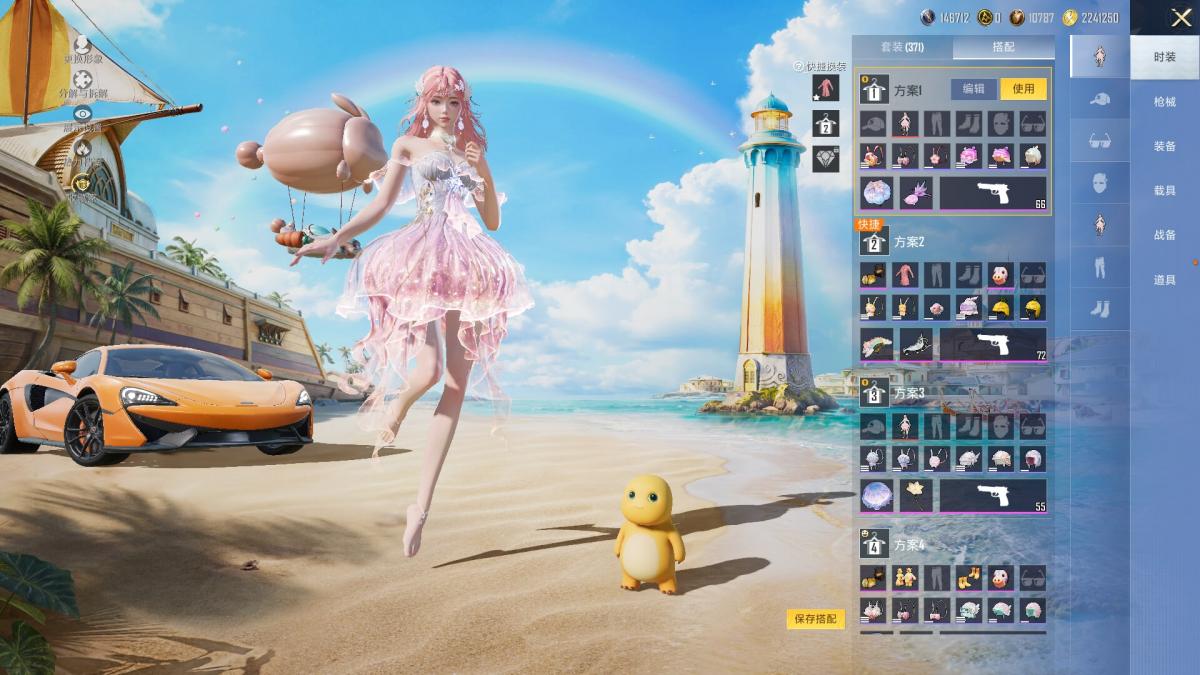1200x675 pixels.
Task: Click the yellow boots slot in 方案4
Action: pos(969,578)
